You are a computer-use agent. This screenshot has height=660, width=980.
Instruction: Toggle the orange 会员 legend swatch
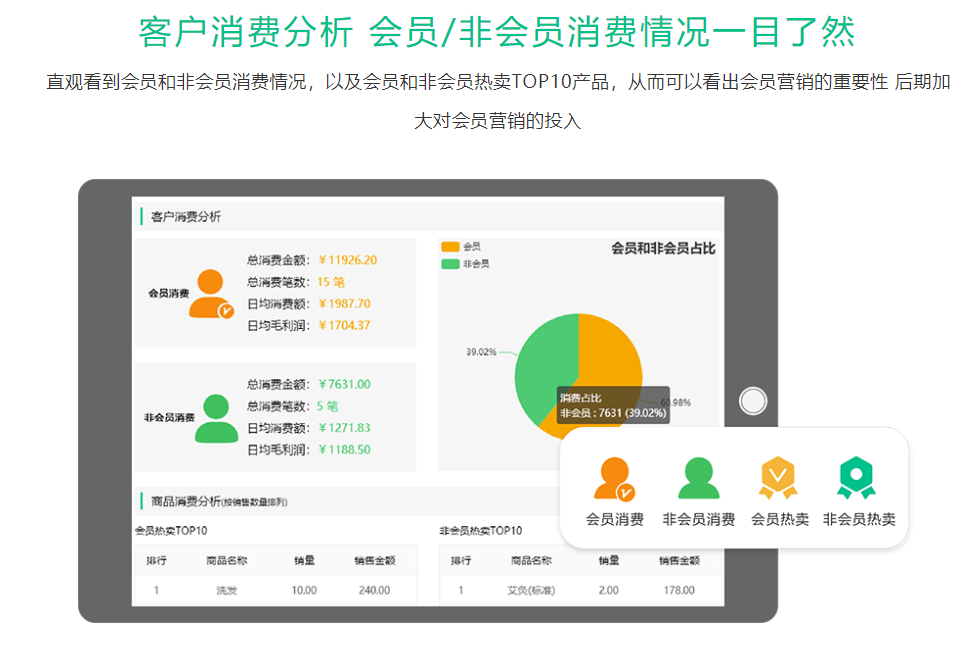point(450,246)
